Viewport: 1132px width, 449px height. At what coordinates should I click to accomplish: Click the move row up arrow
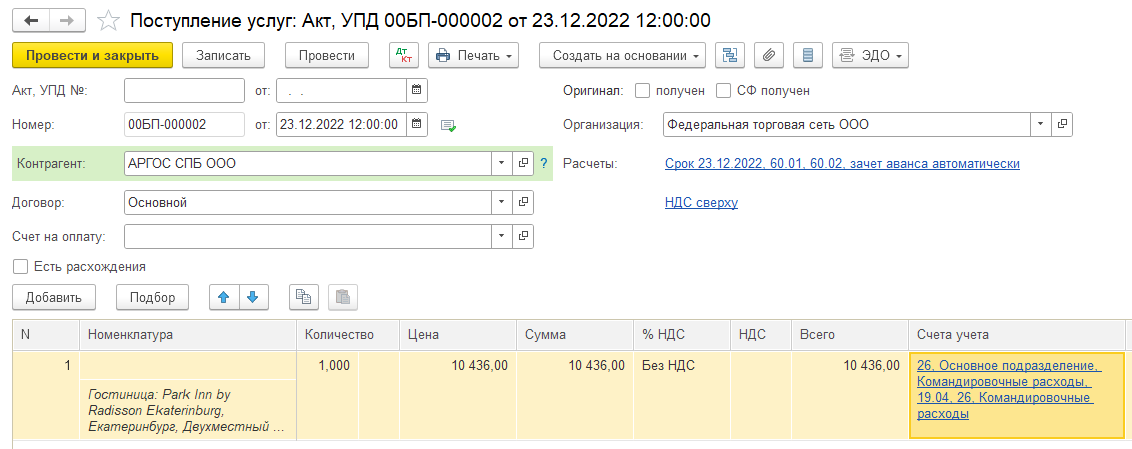tap(224, 297)
